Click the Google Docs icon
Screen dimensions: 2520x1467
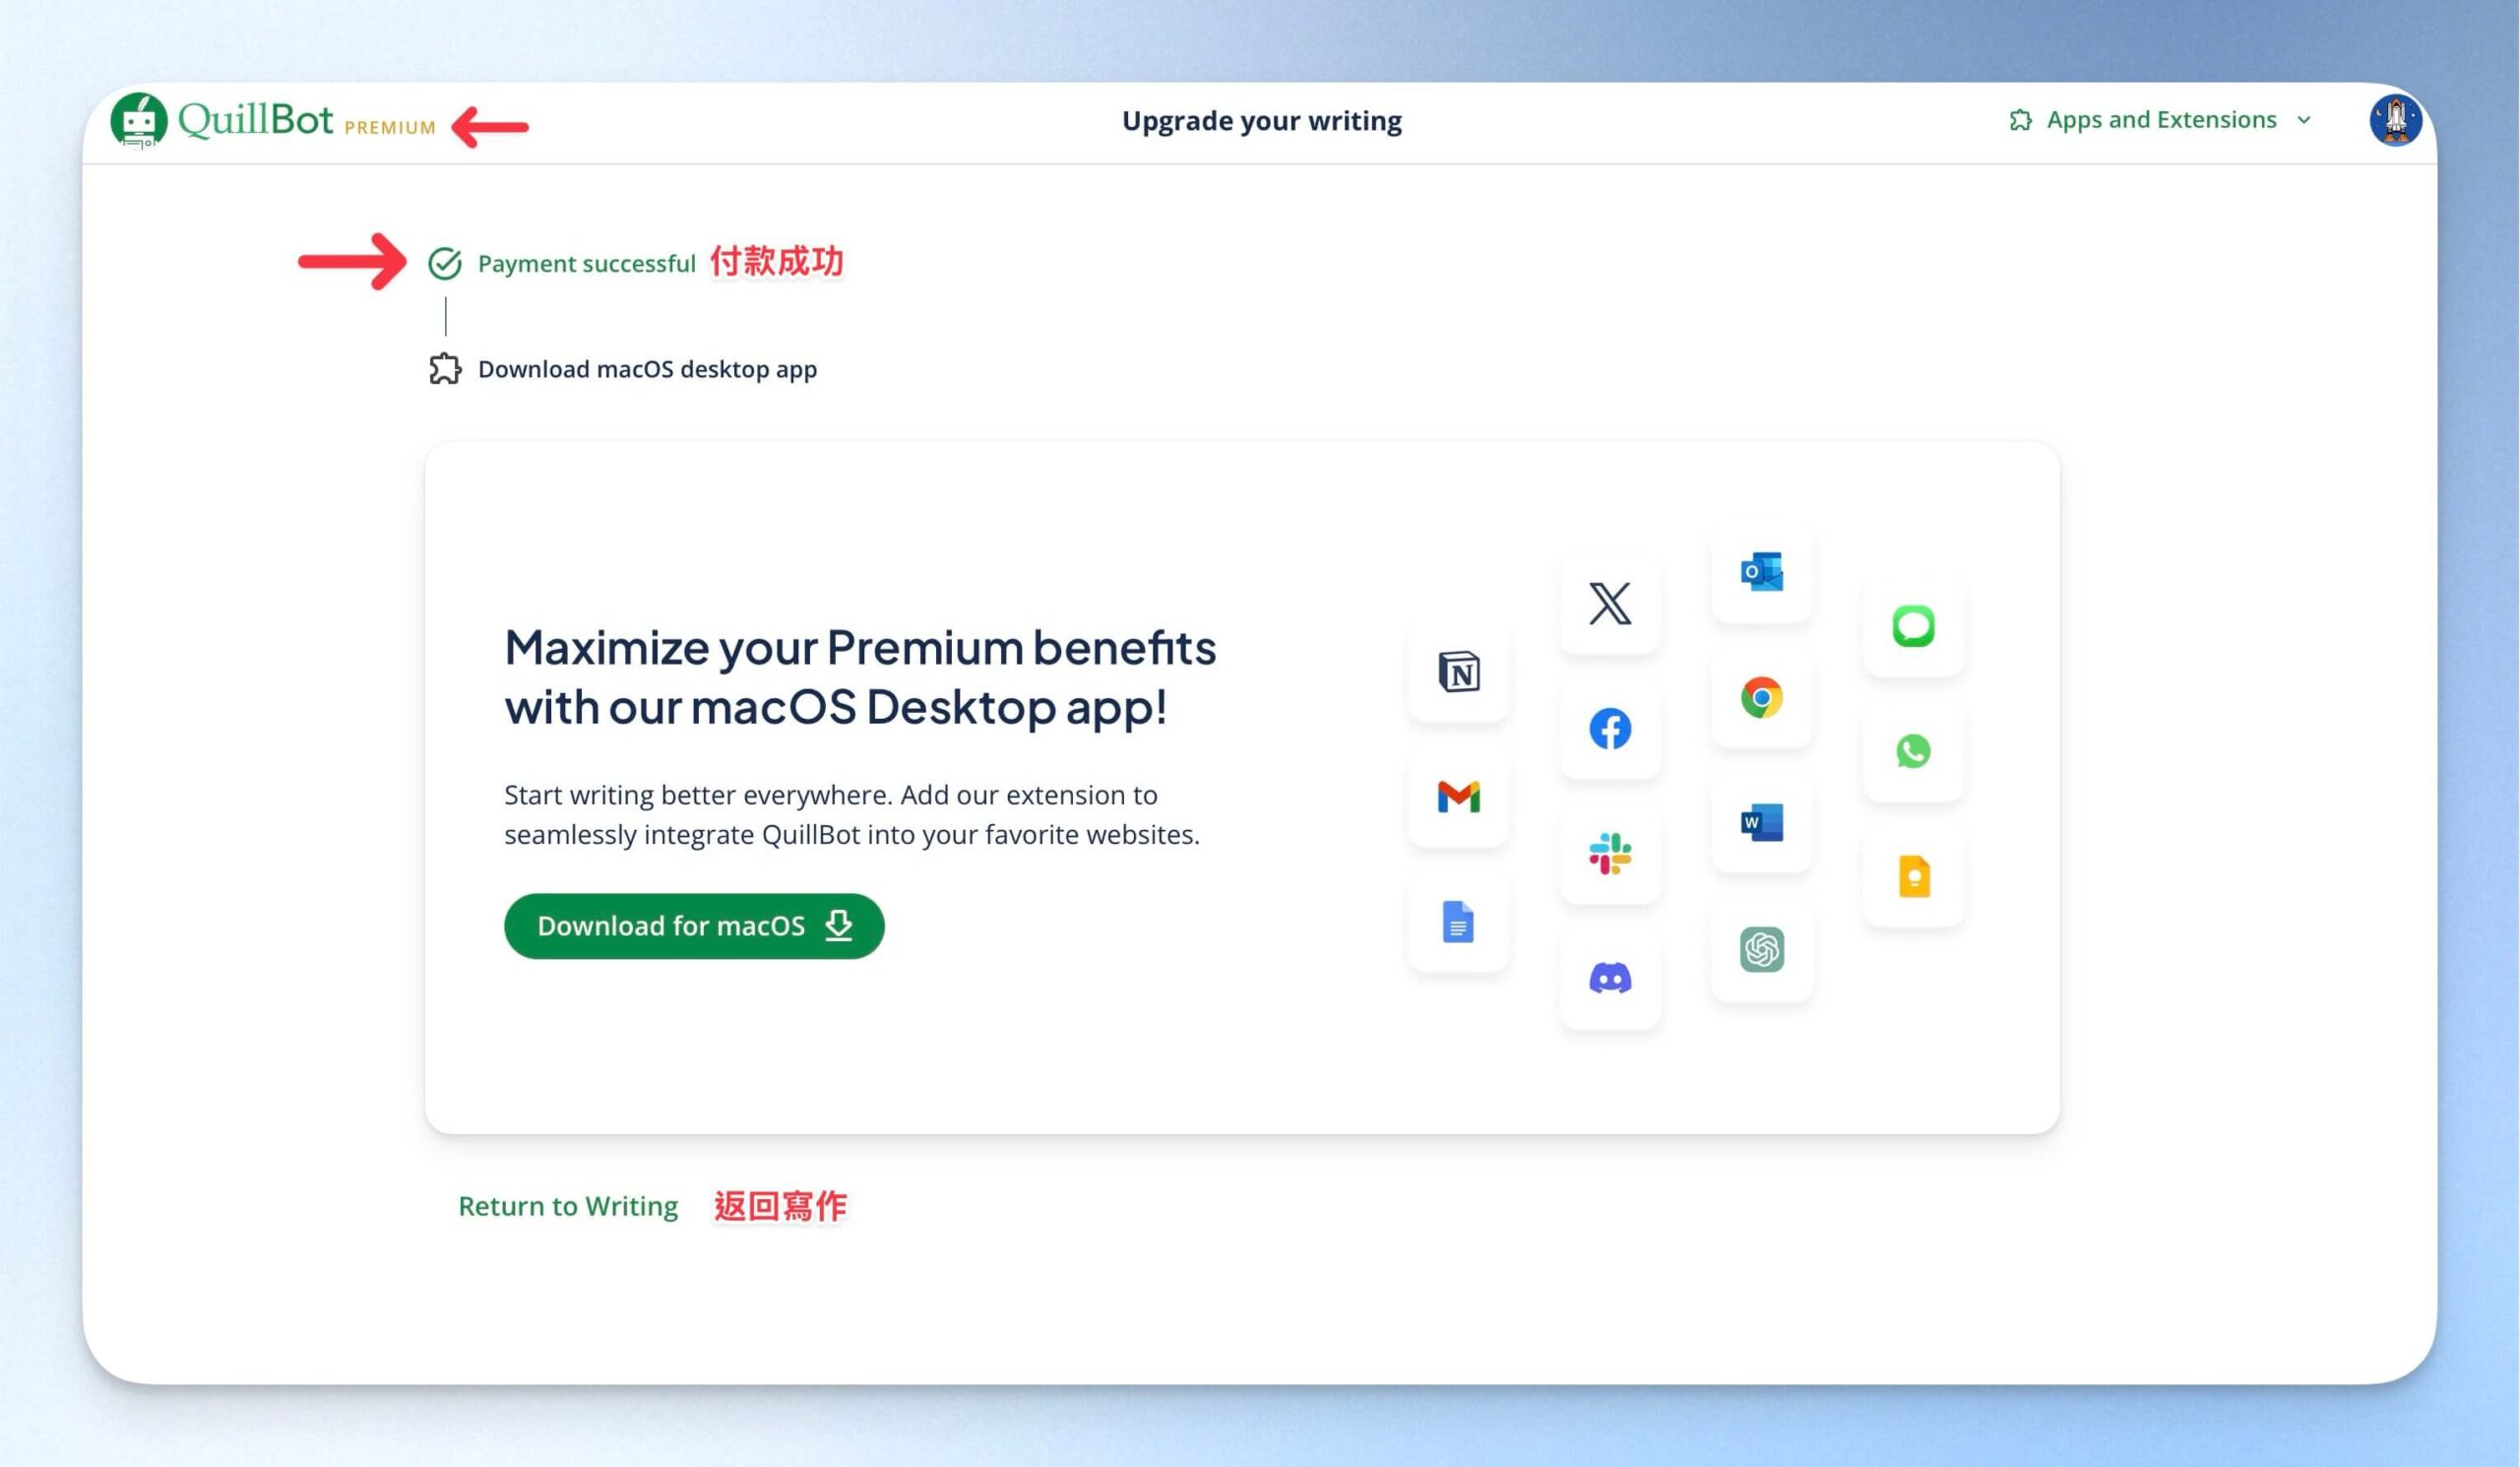coord(1458,922)
